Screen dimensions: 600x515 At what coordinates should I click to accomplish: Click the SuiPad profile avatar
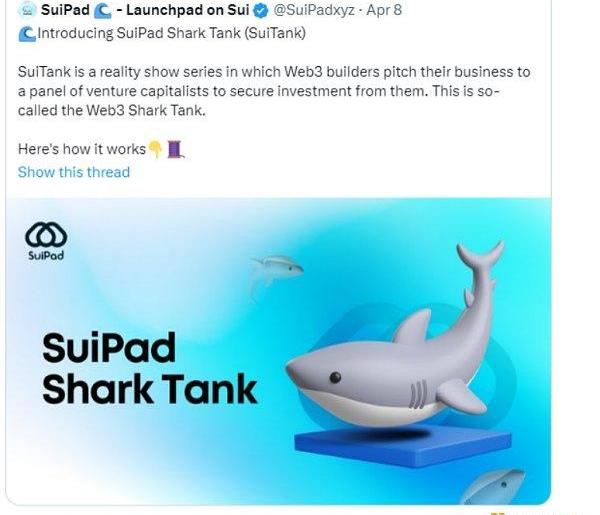[x=25, y=11]
